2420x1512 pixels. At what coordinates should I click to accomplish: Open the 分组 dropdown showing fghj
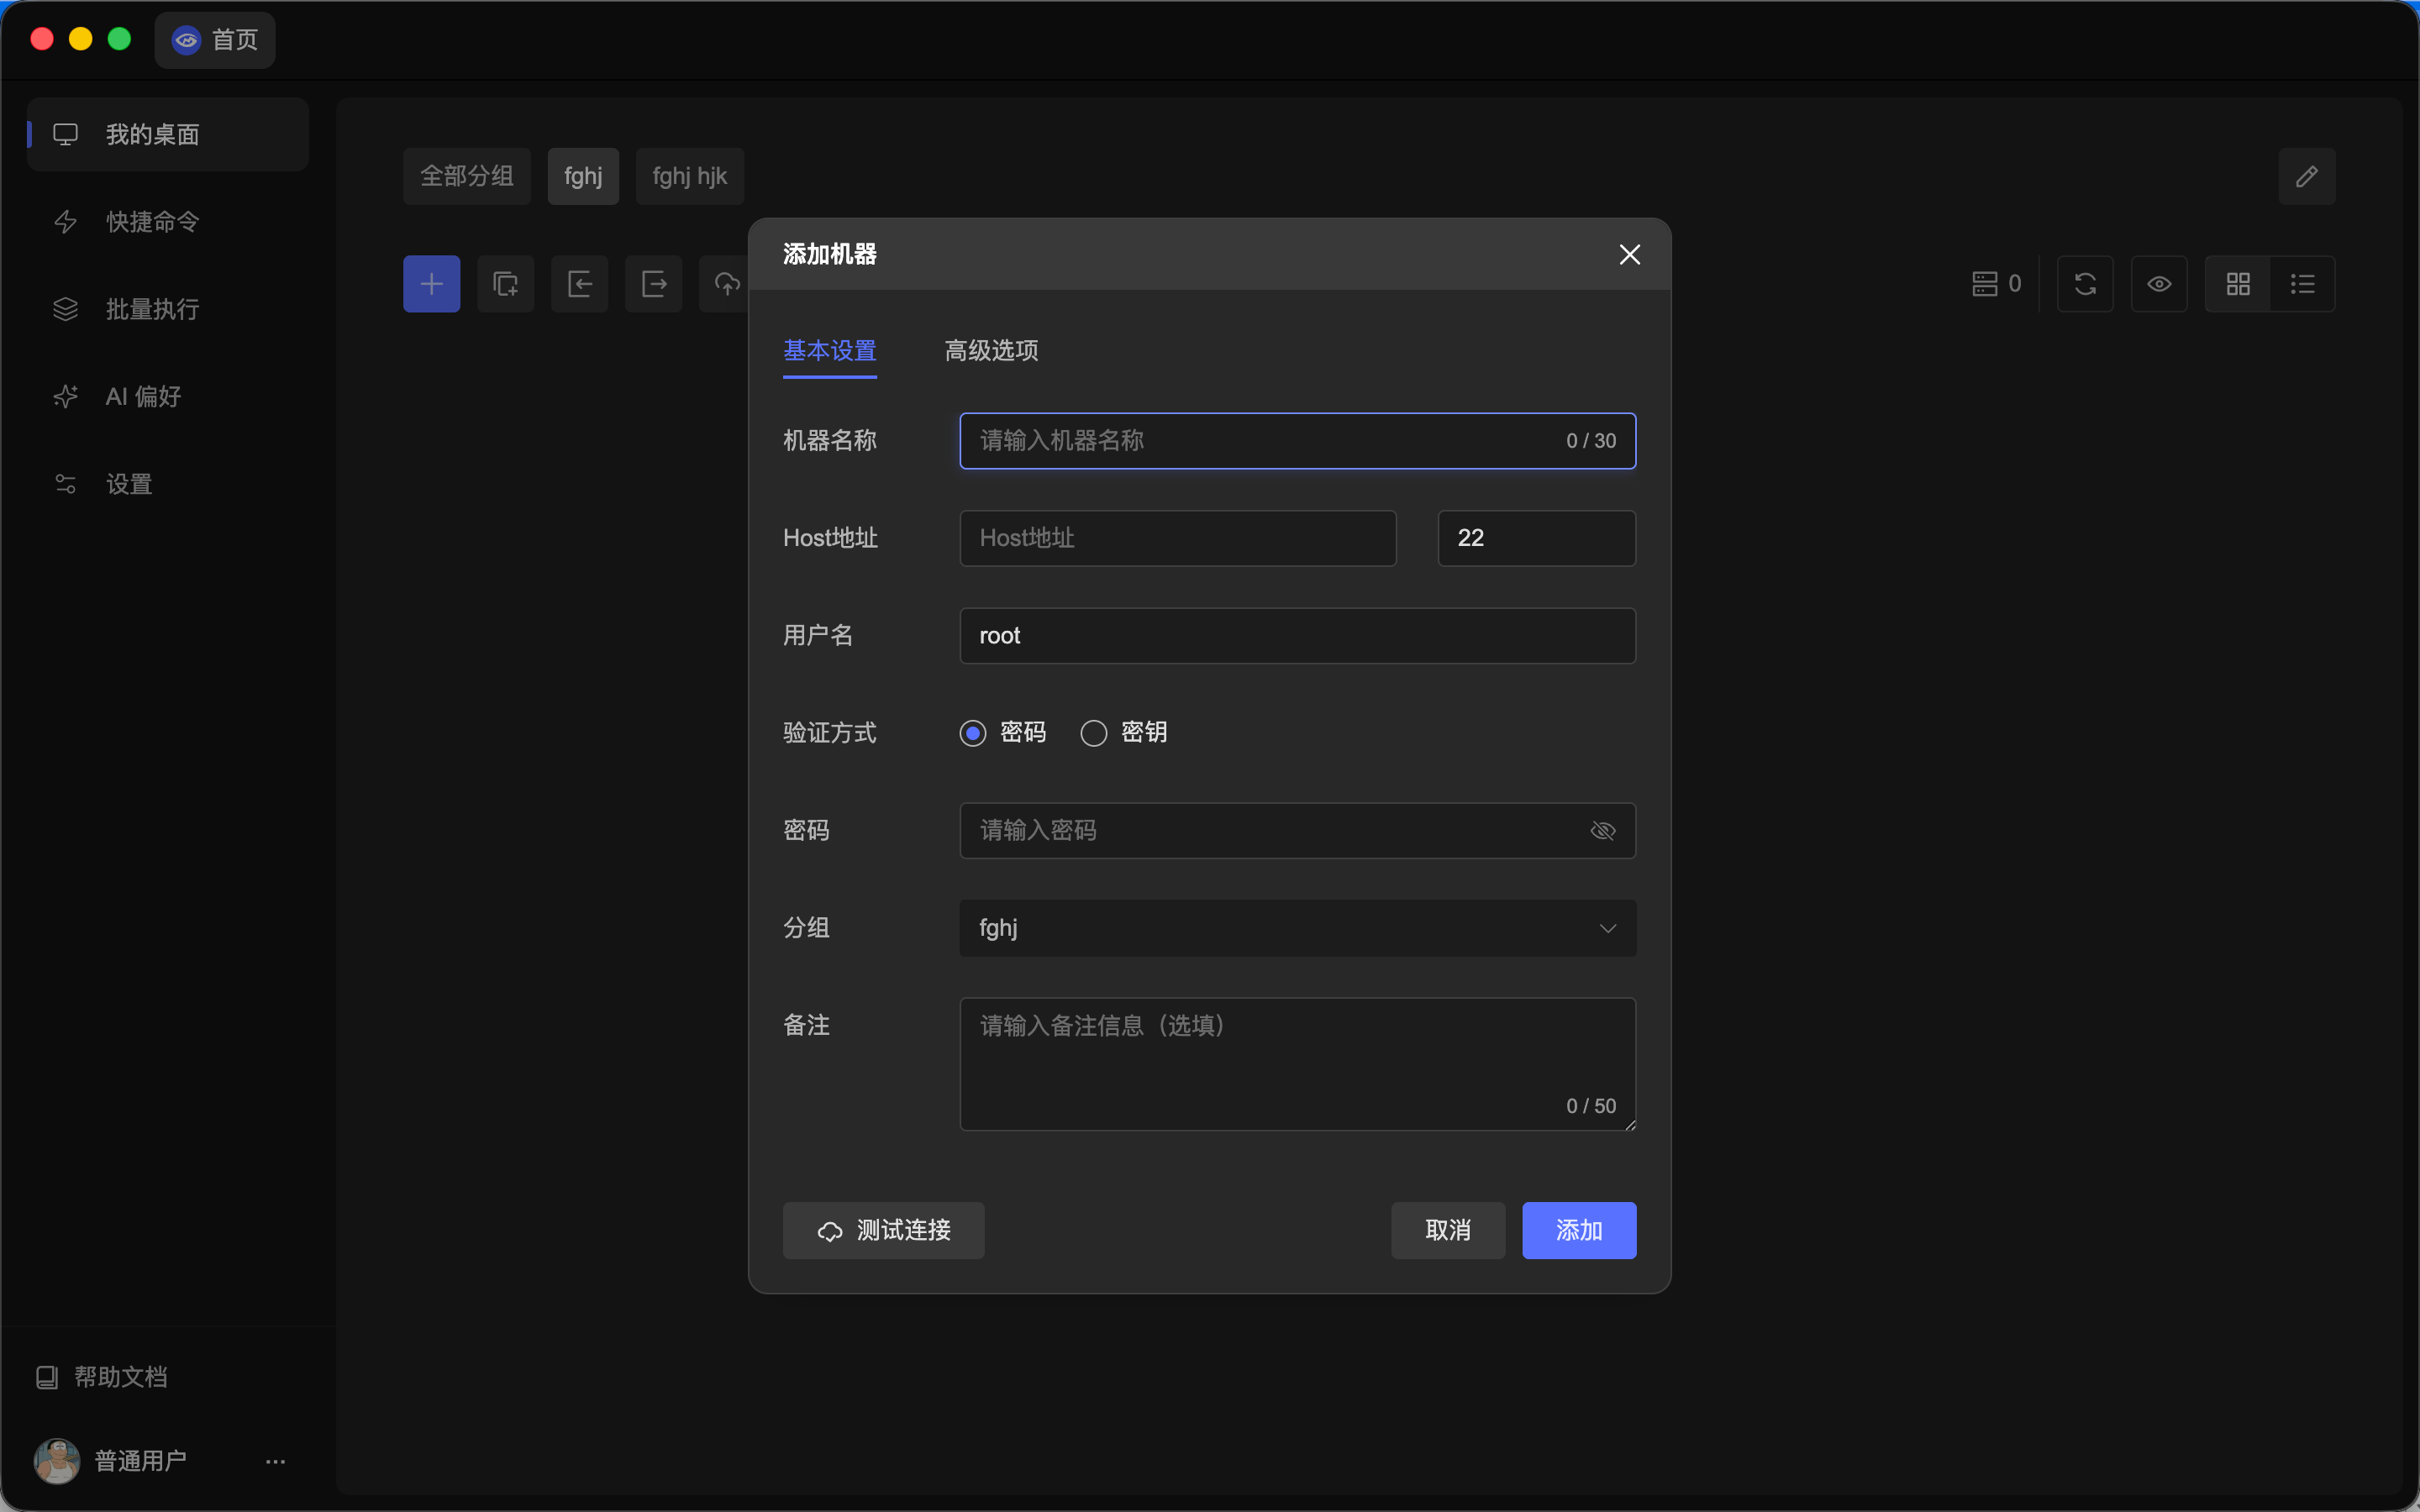tap(1298, 928)
